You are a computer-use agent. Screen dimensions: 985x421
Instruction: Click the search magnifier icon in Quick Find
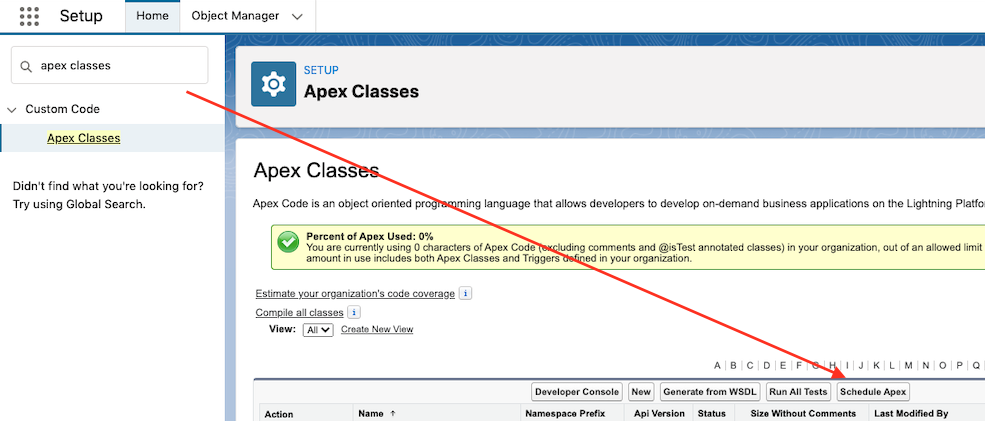(26, 66)
